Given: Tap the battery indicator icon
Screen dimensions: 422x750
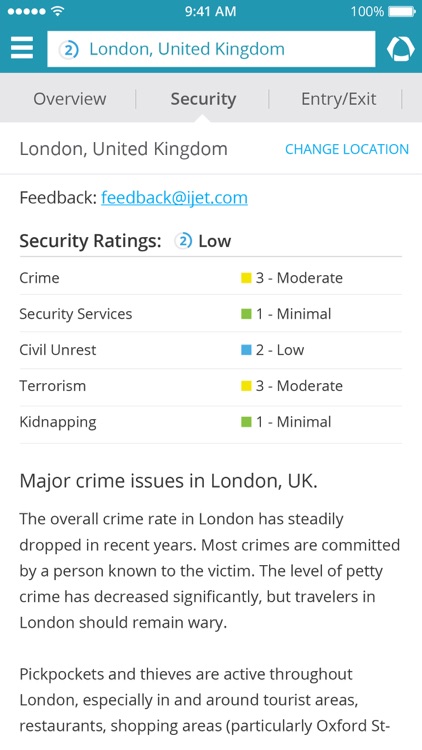Looking at the screenshot, I should tap(402, 11).
